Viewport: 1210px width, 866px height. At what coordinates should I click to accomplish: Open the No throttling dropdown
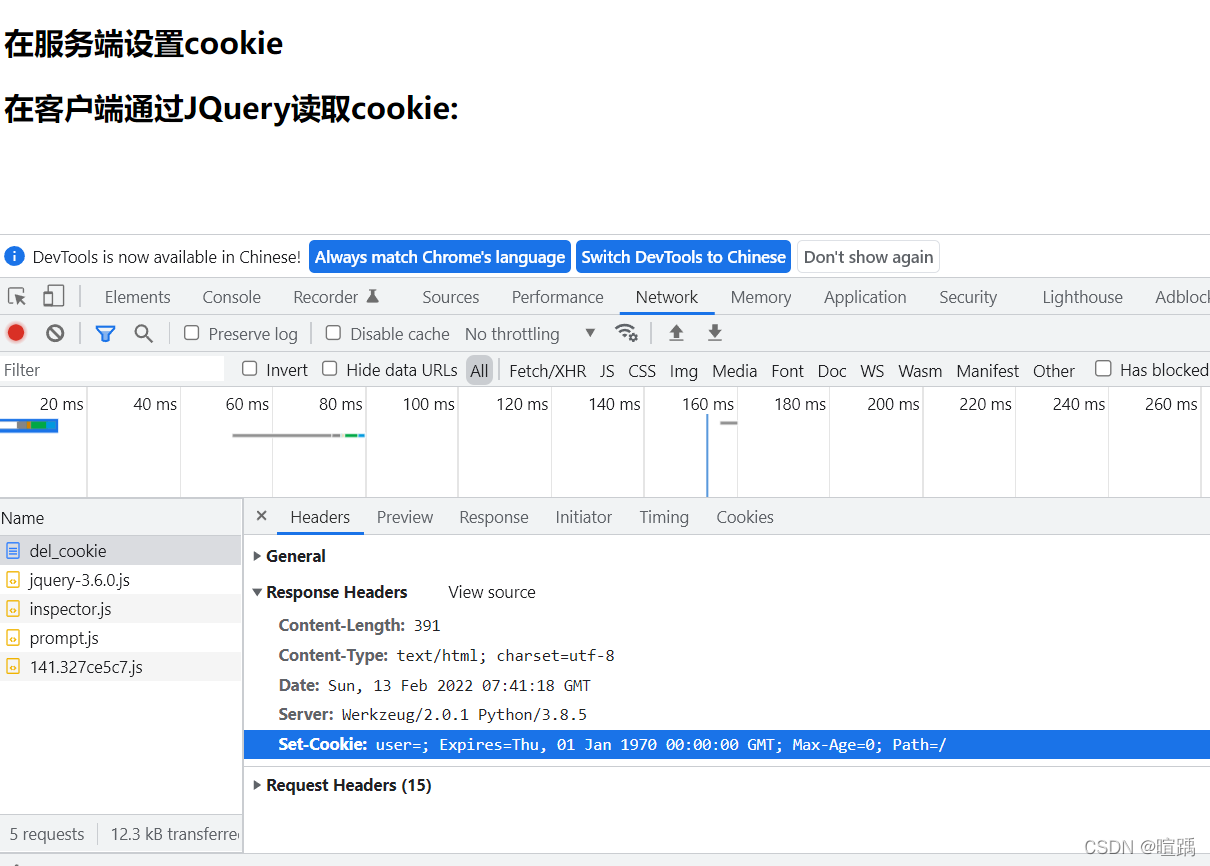click(x=530, y=333)
